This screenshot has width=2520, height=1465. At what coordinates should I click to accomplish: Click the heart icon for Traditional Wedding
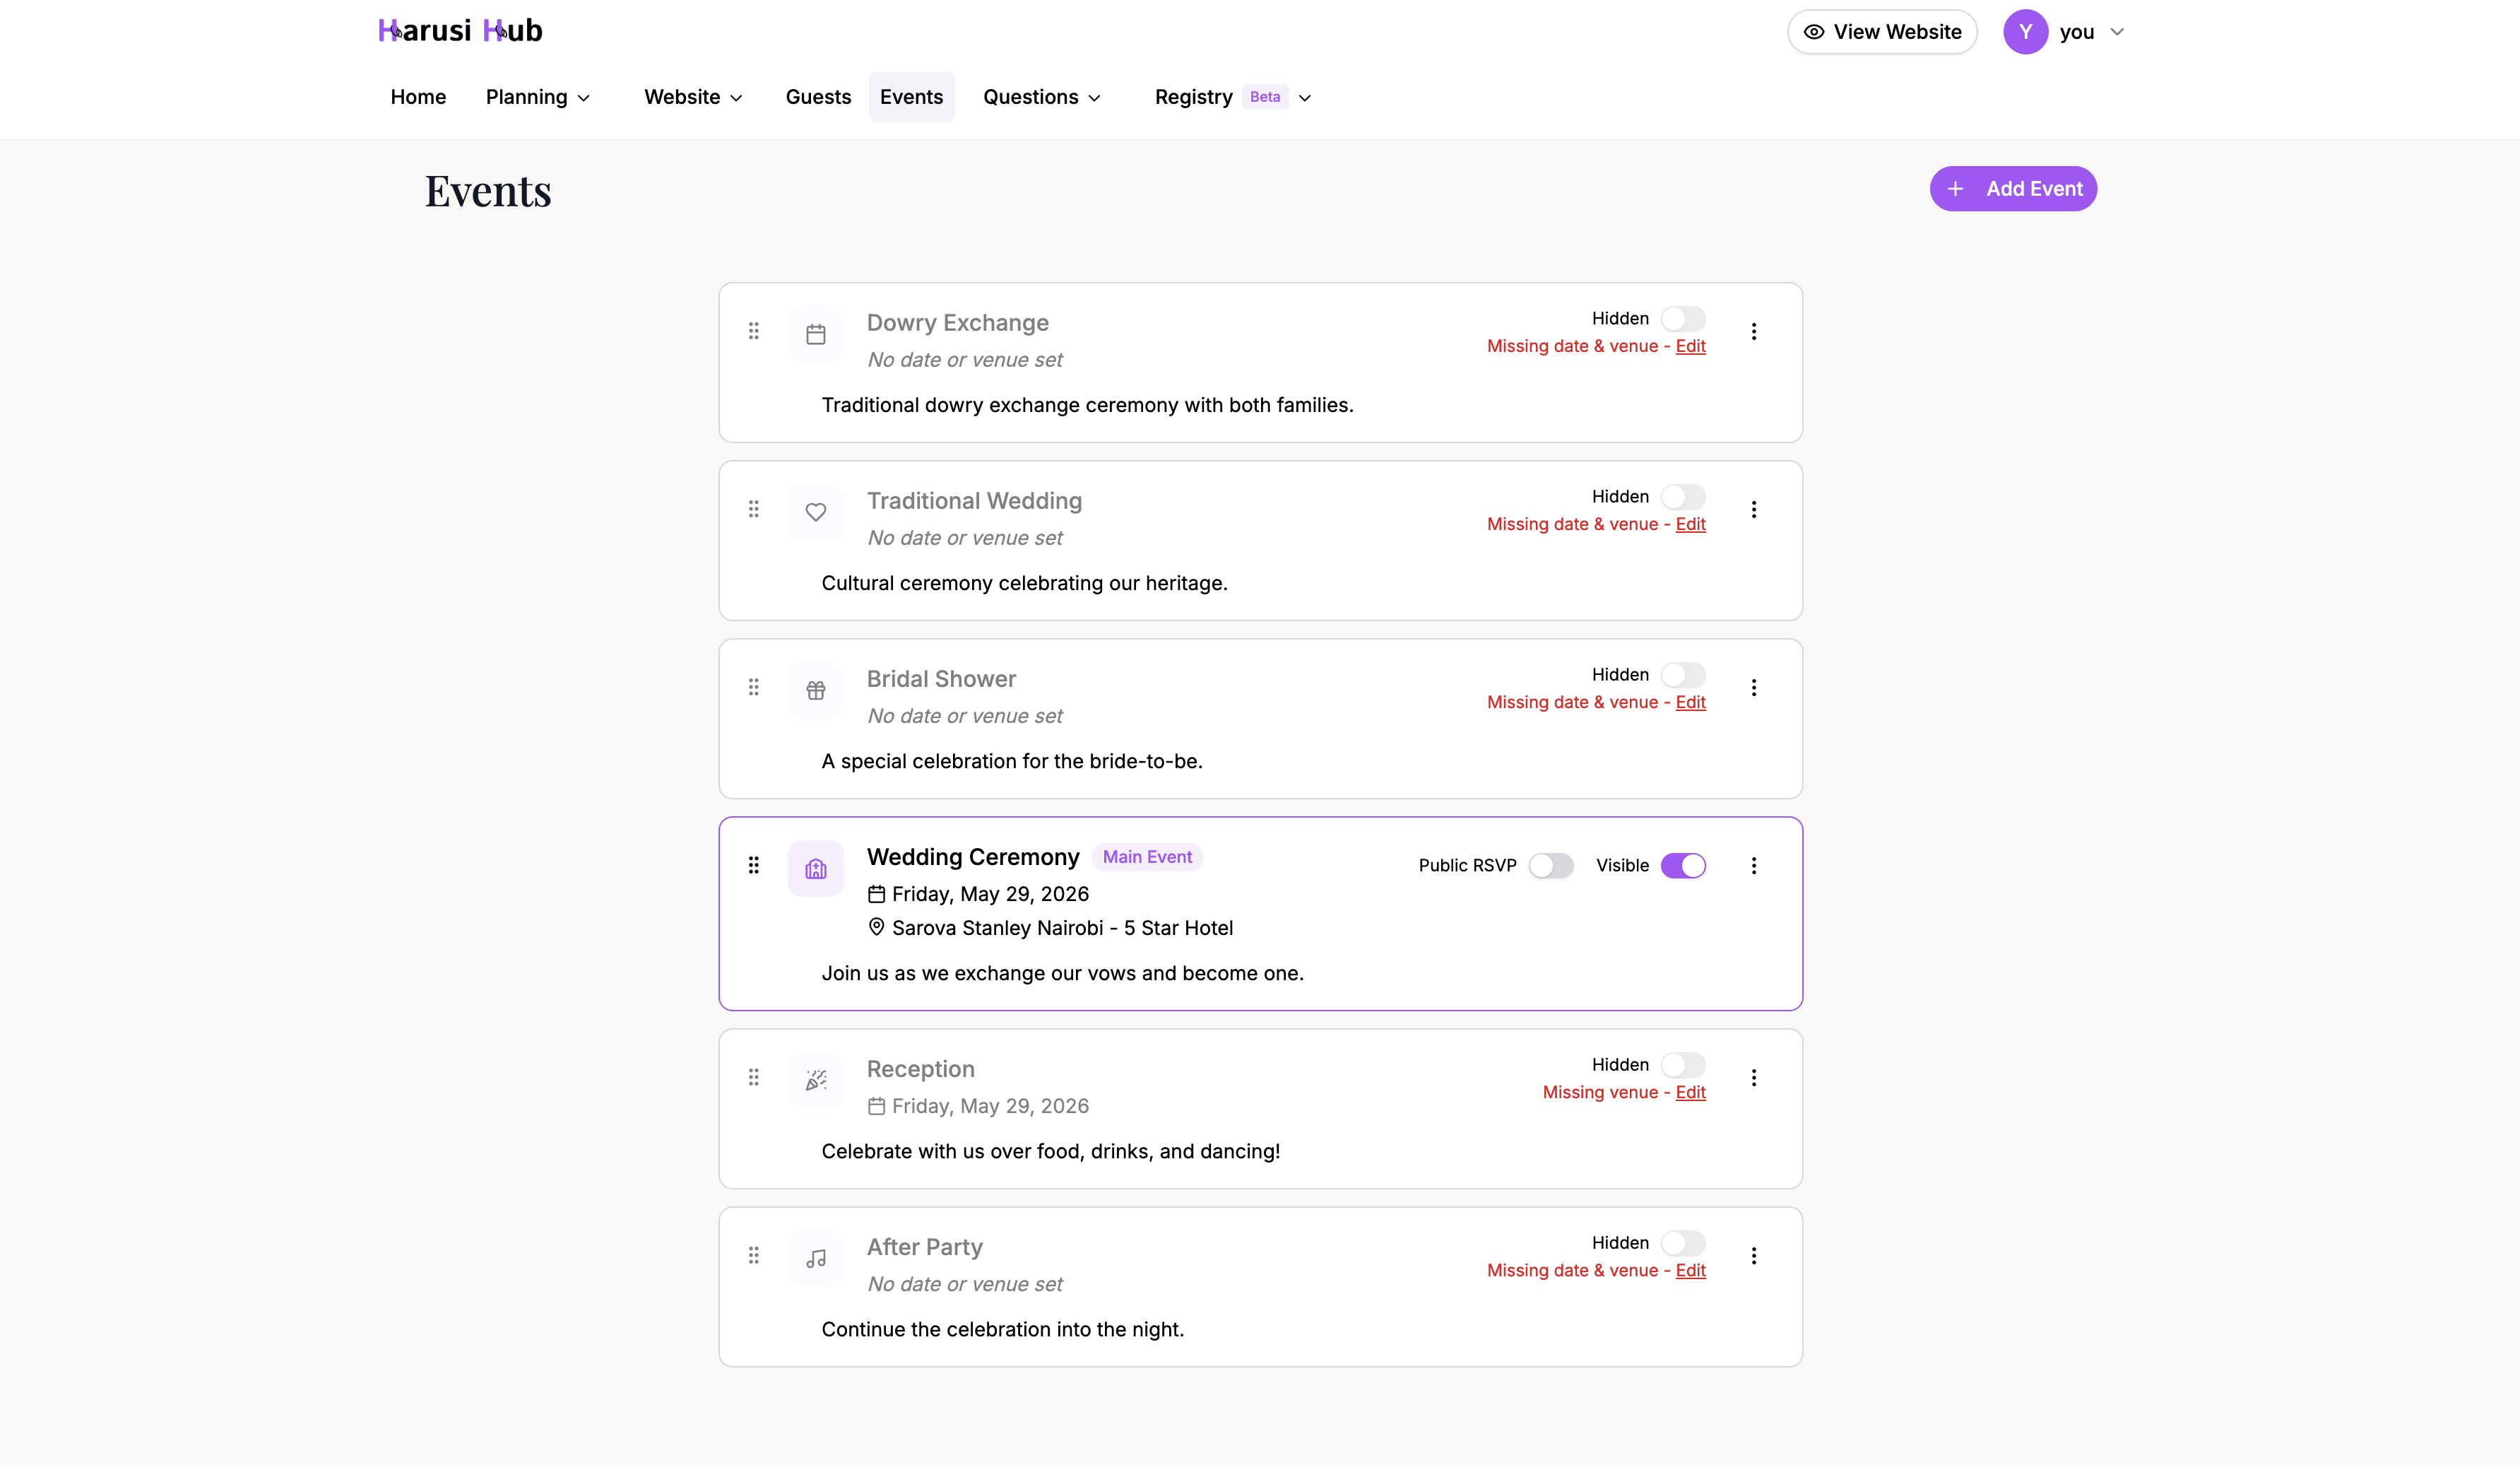[816, 512]
